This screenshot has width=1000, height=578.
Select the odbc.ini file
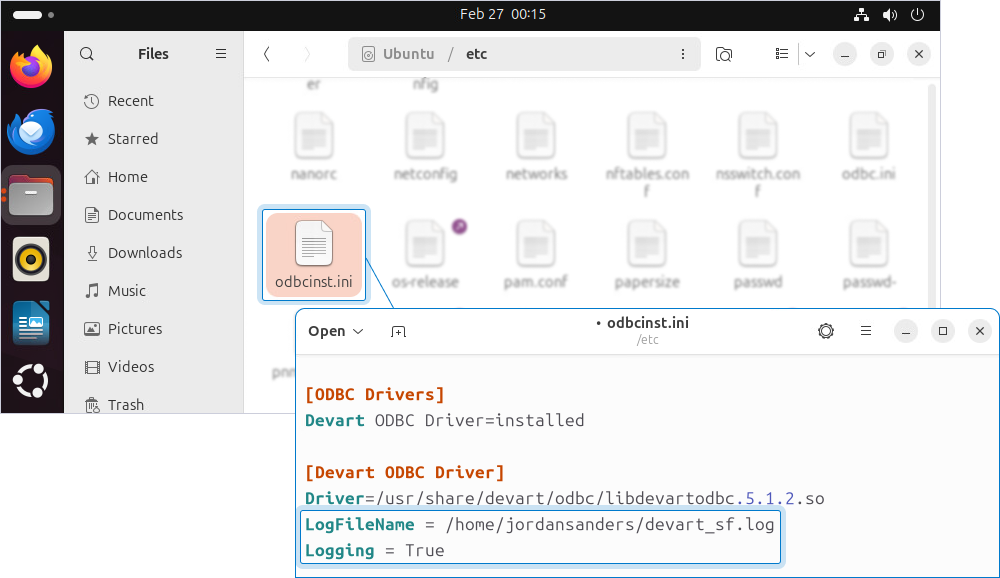(x=869, y=147)
